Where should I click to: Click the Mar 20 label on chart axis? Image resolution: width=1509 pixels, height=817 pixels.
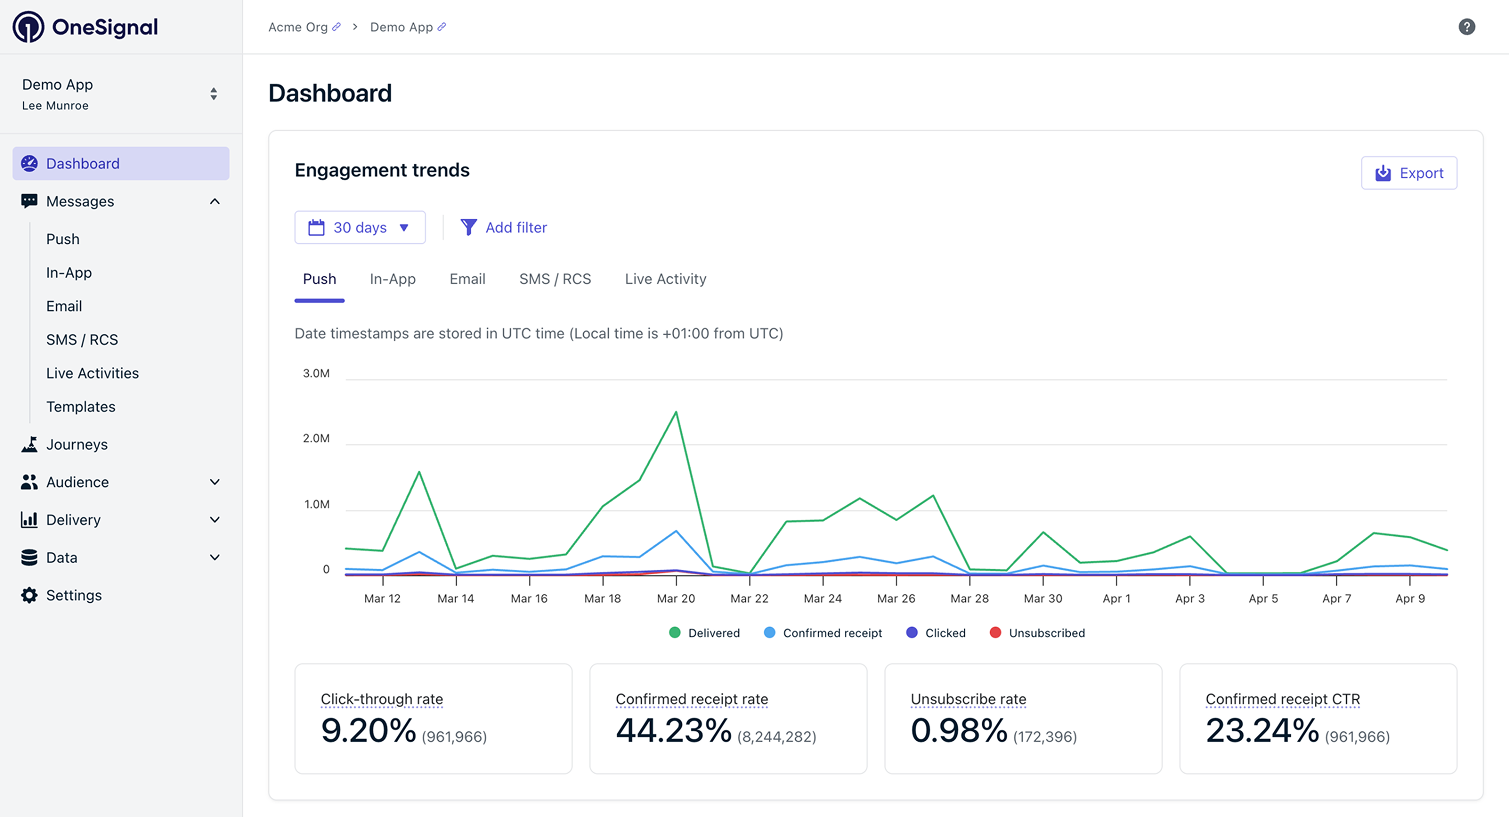click(x=676, y=599)
